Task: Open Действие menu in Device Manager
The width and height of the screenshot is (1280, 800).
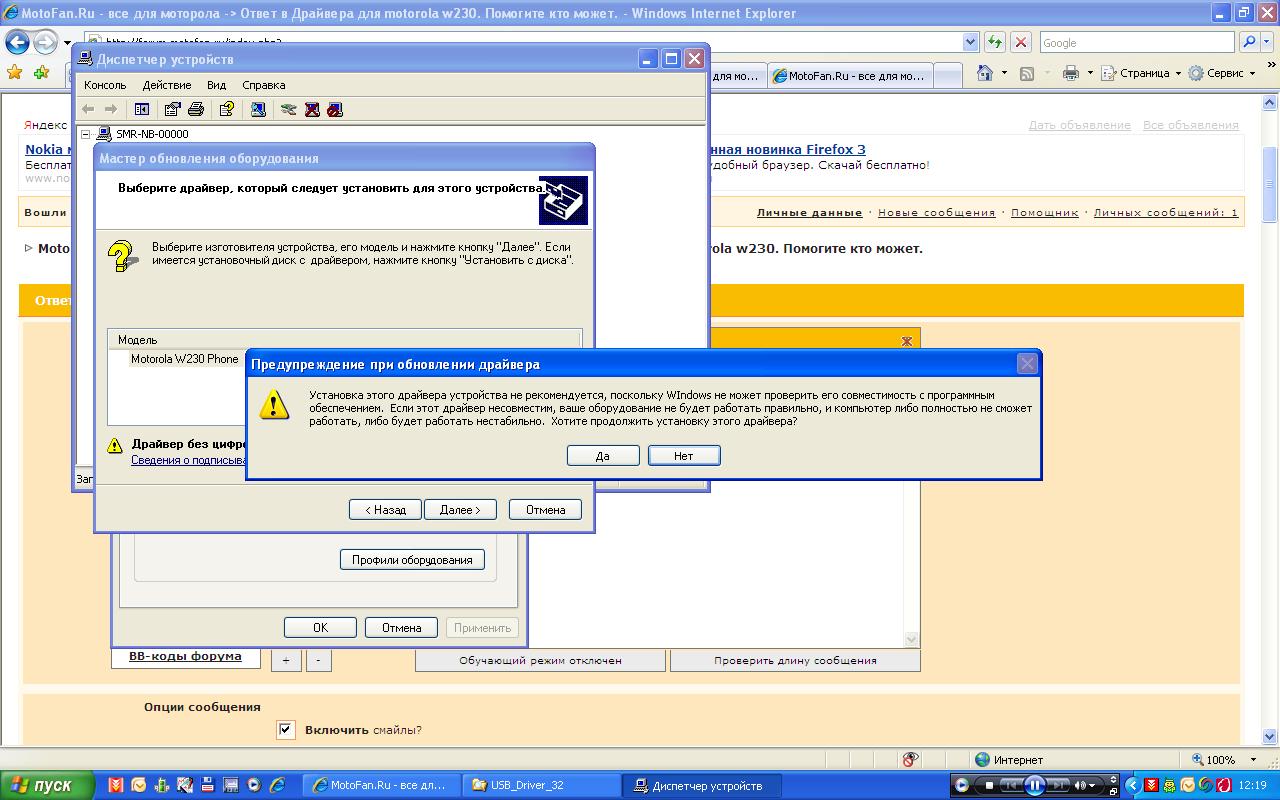Action: click(x=167, y=85)
